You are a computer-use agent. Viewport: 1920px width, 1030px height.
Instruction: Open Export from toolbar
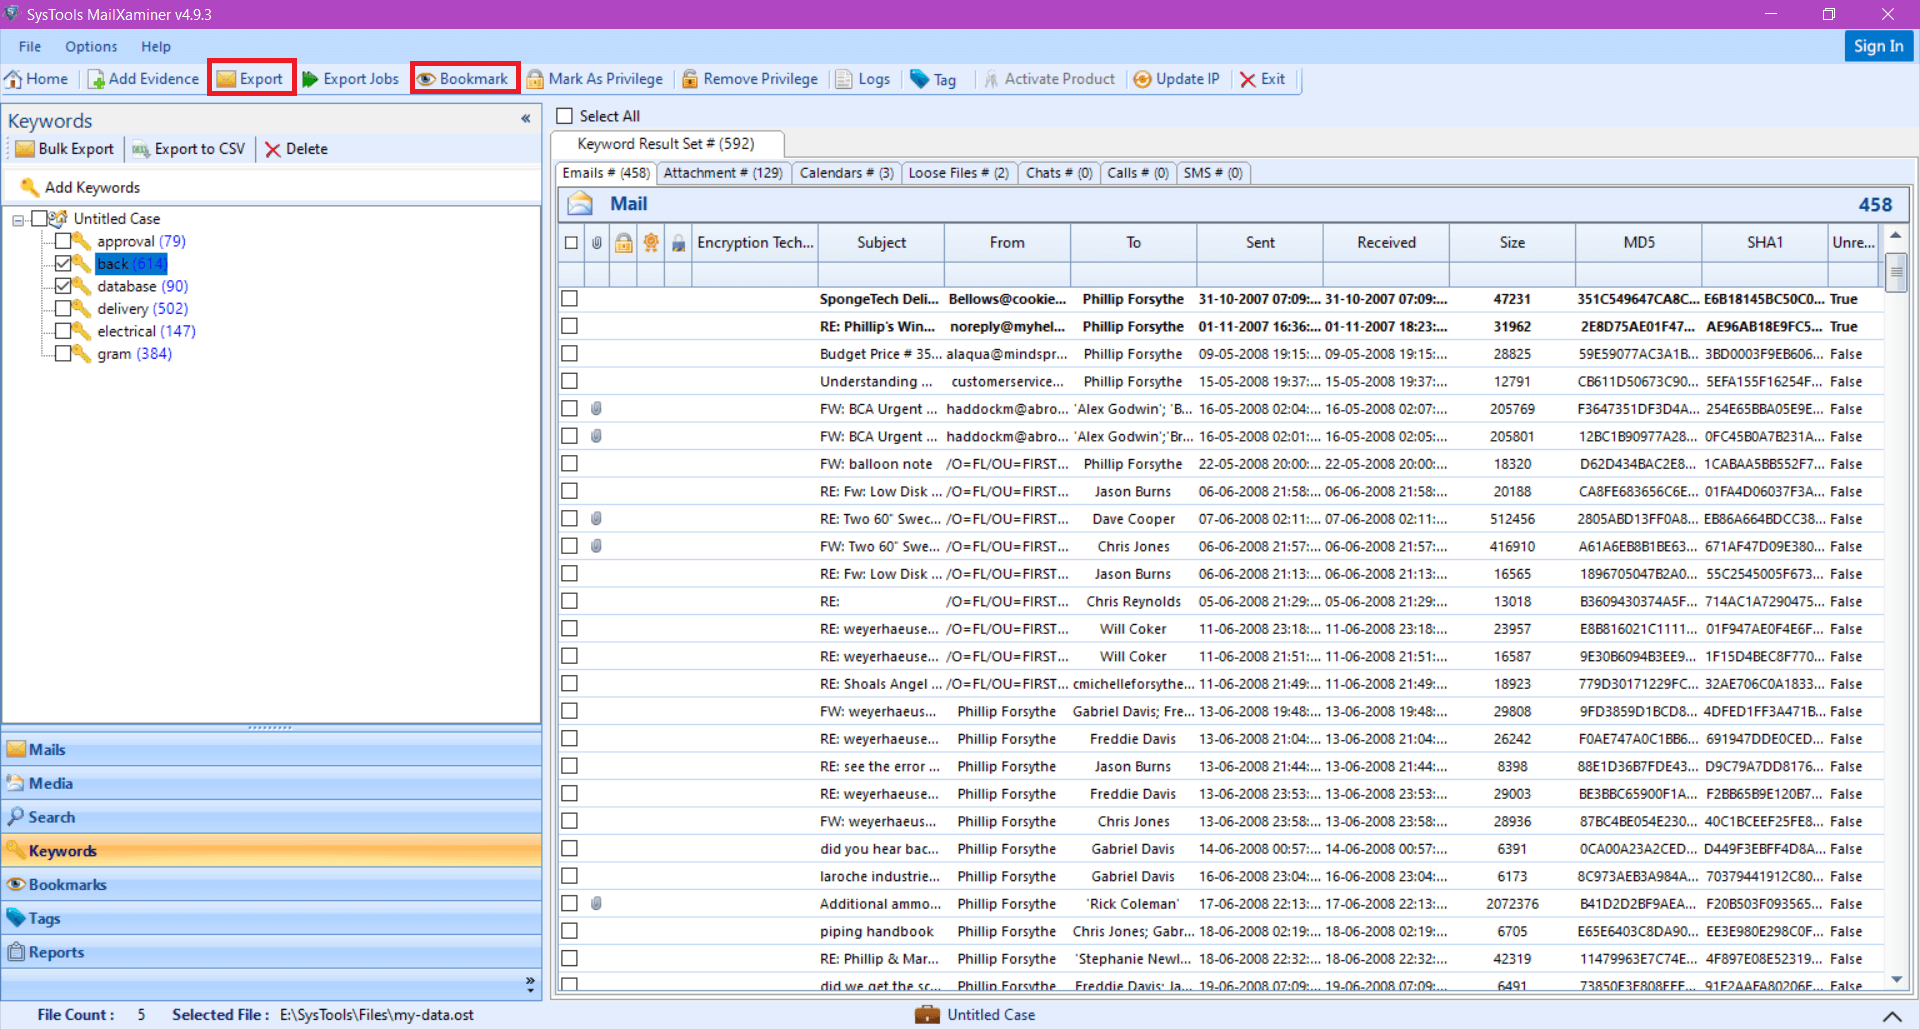pyautogui.click(x=251, y=79)
